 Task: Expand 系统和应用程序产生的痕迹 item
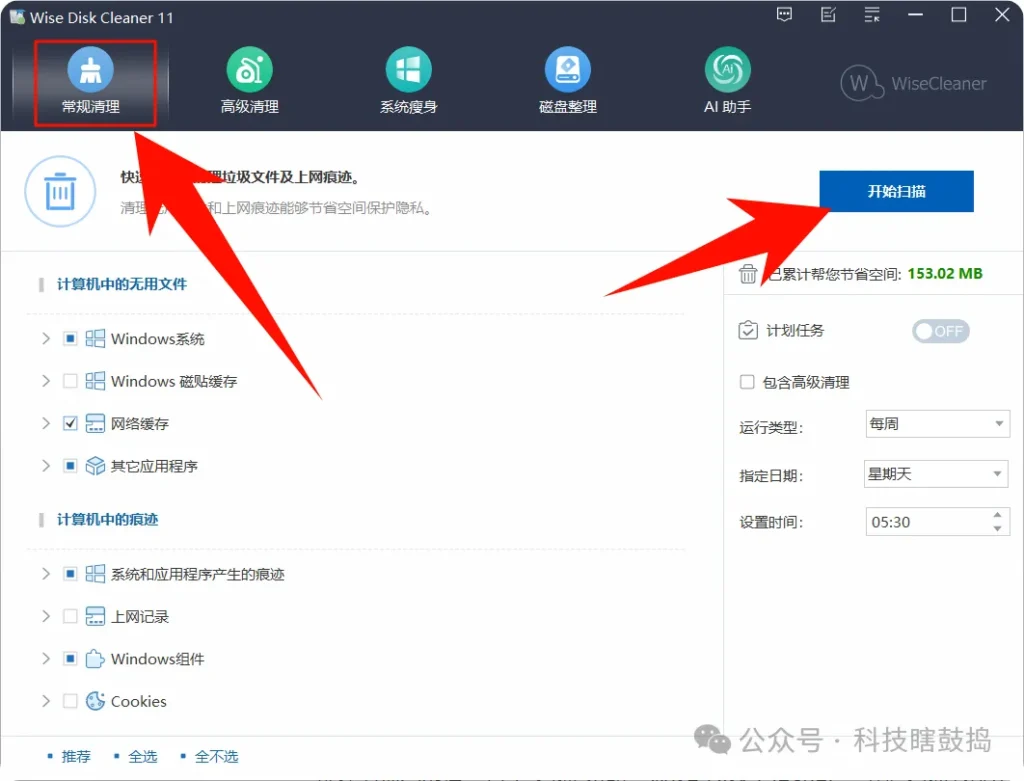coord(46,573)
